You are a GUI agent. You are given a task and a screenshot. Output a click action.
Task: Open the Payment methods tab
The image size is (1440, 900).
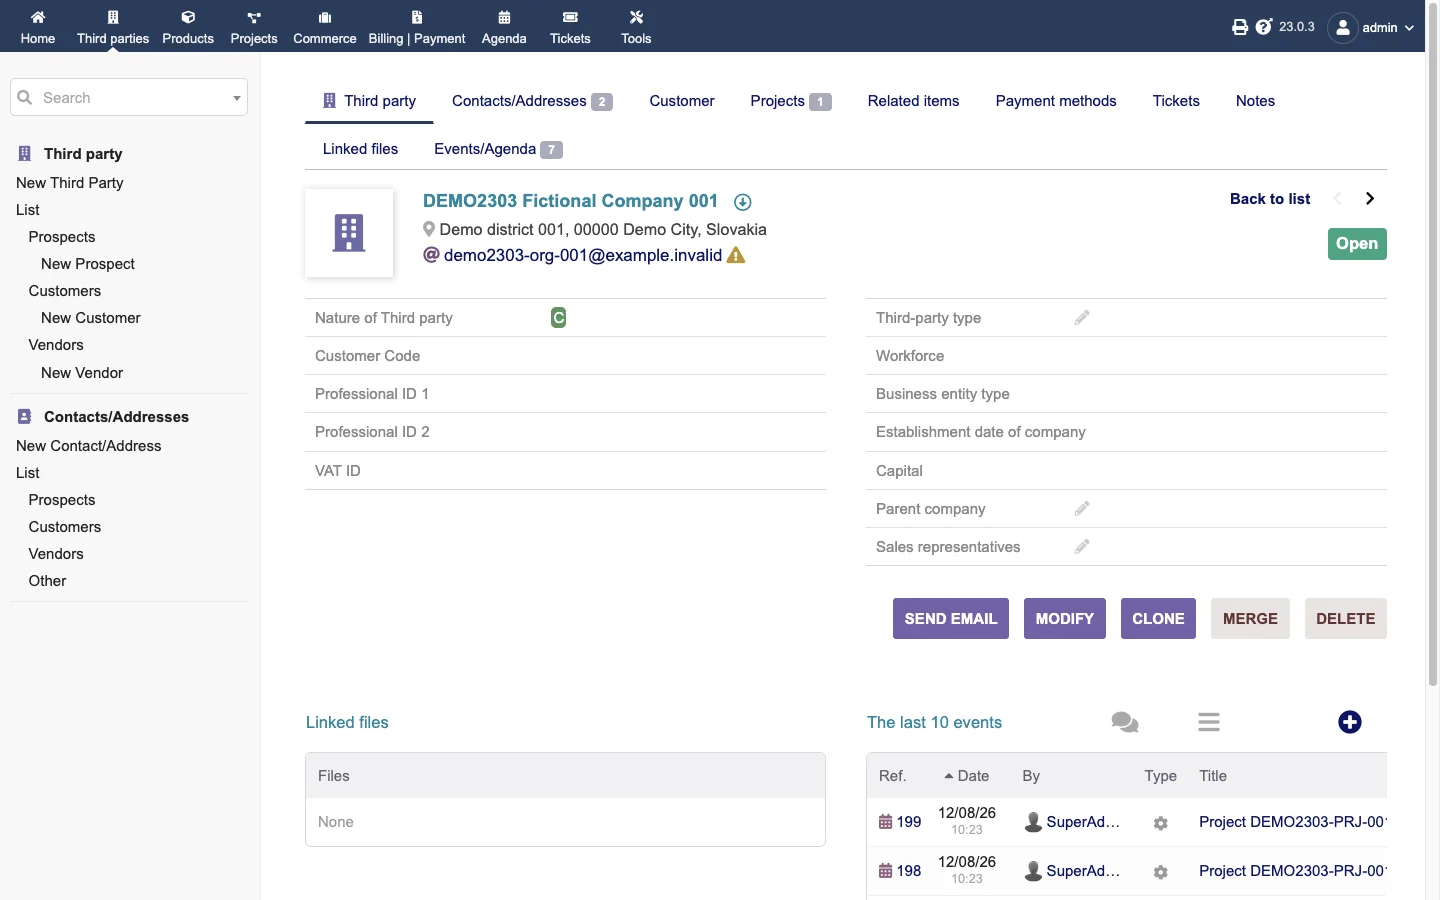pos(1056,101)
